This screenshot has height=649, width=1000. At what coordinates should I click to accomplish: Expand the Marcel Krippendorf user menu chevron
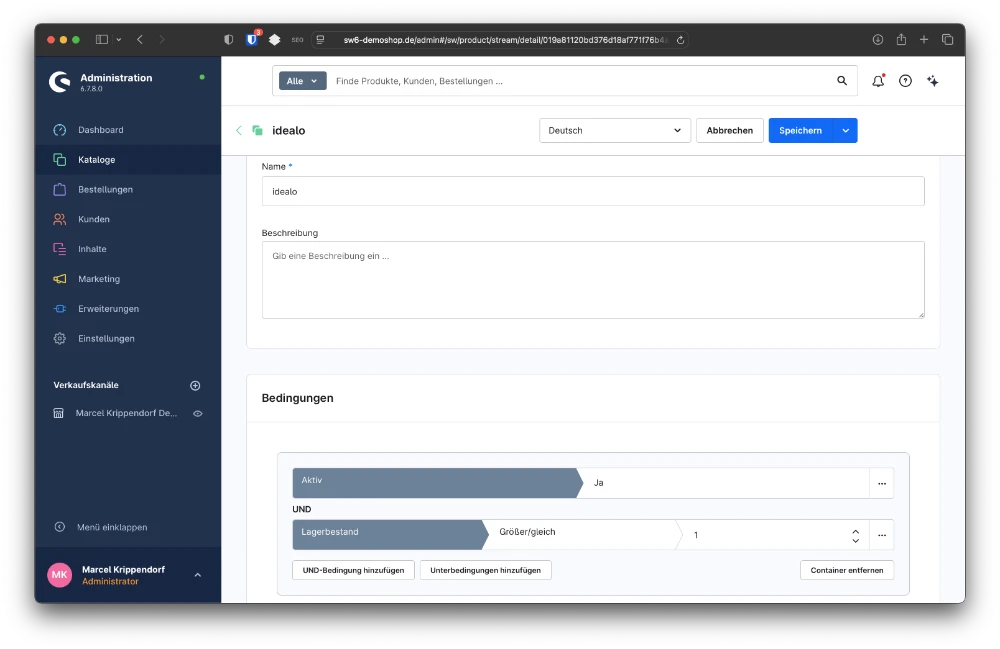198,575
